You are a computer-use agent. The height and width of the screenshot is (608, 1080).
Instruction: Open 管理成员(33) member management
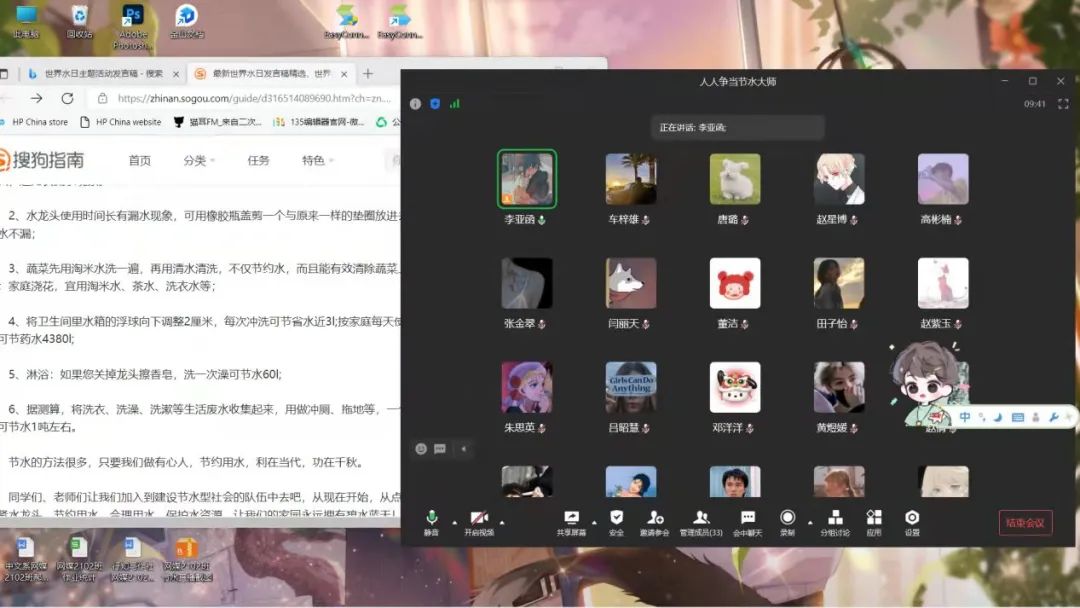click(x=701, y=522)
